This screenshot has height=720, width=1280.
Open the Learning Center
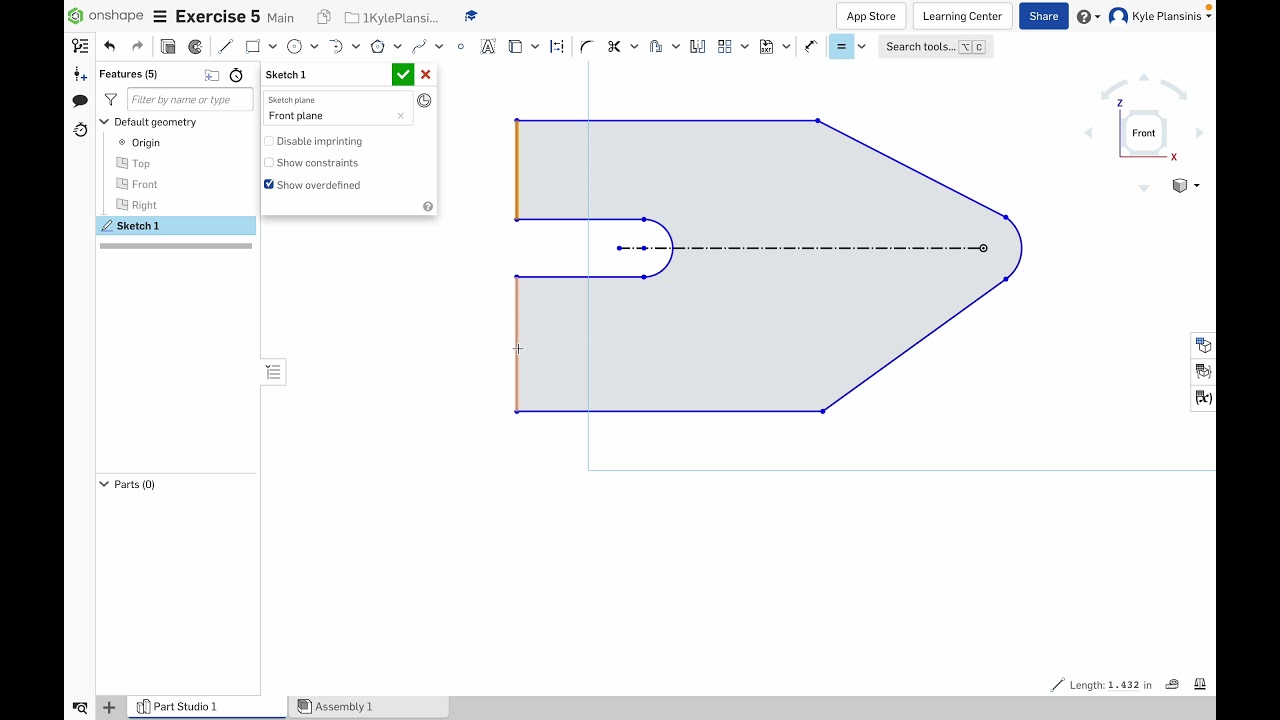point(962,16)
